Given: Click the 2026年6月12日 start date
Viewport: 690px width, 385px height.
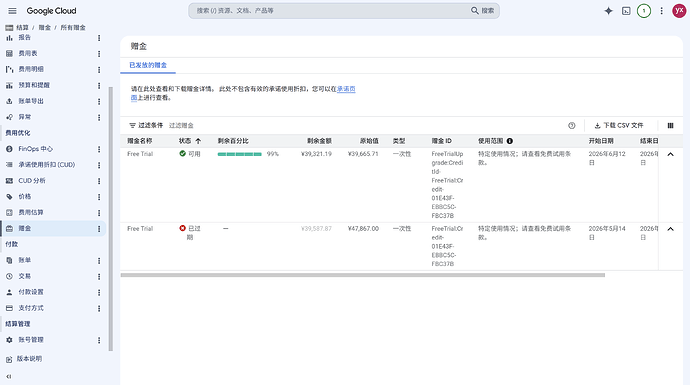Looking at the screenshot, I should pyautogui.click(x=607, y=158).
